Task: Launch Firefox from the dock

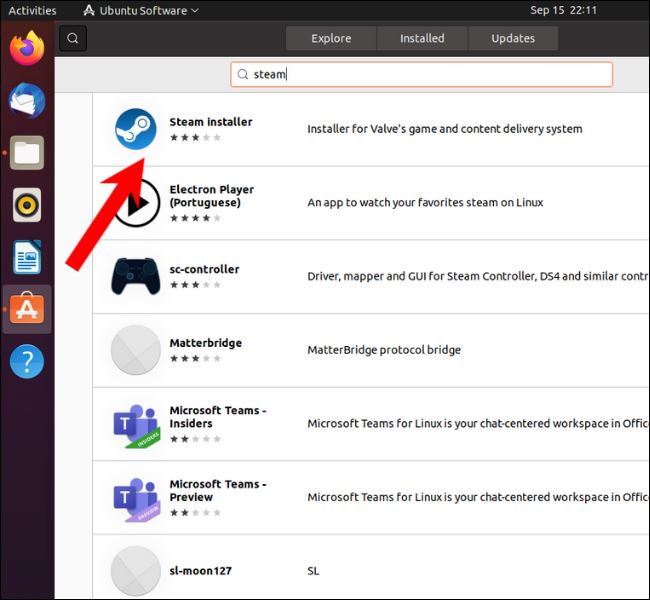Action: point(27,48)
